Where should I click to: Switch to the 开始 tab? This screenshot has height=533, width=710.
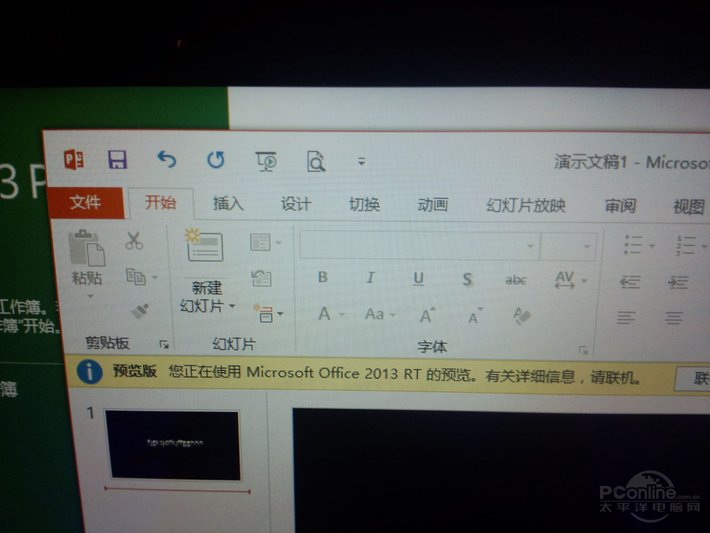click(161, 202)
